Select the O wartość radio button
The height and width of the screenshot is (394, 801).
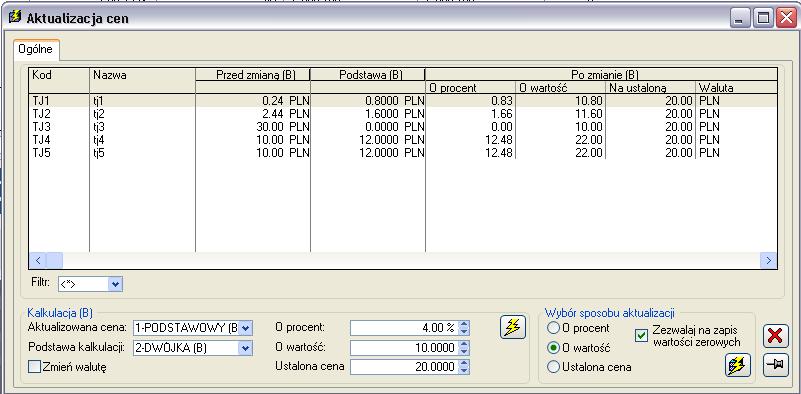click(553, 347)
